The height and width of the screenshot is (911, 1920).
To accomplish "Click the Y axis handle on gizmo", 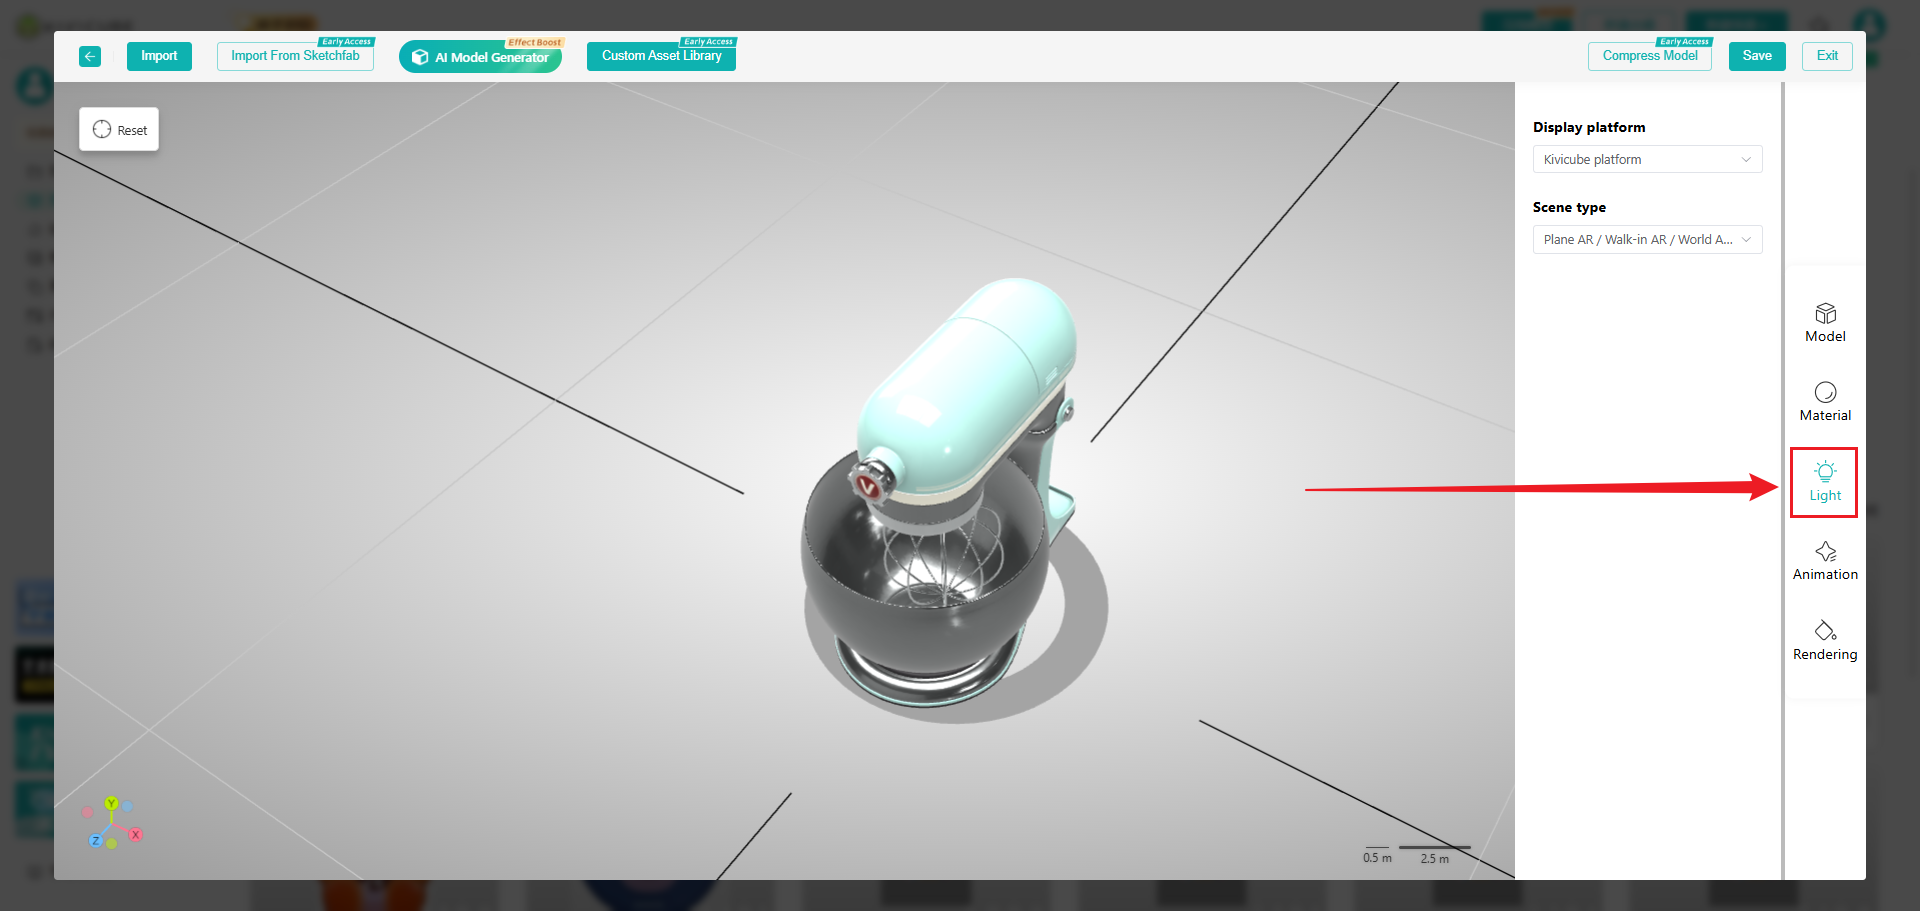I will click(111, 803).
